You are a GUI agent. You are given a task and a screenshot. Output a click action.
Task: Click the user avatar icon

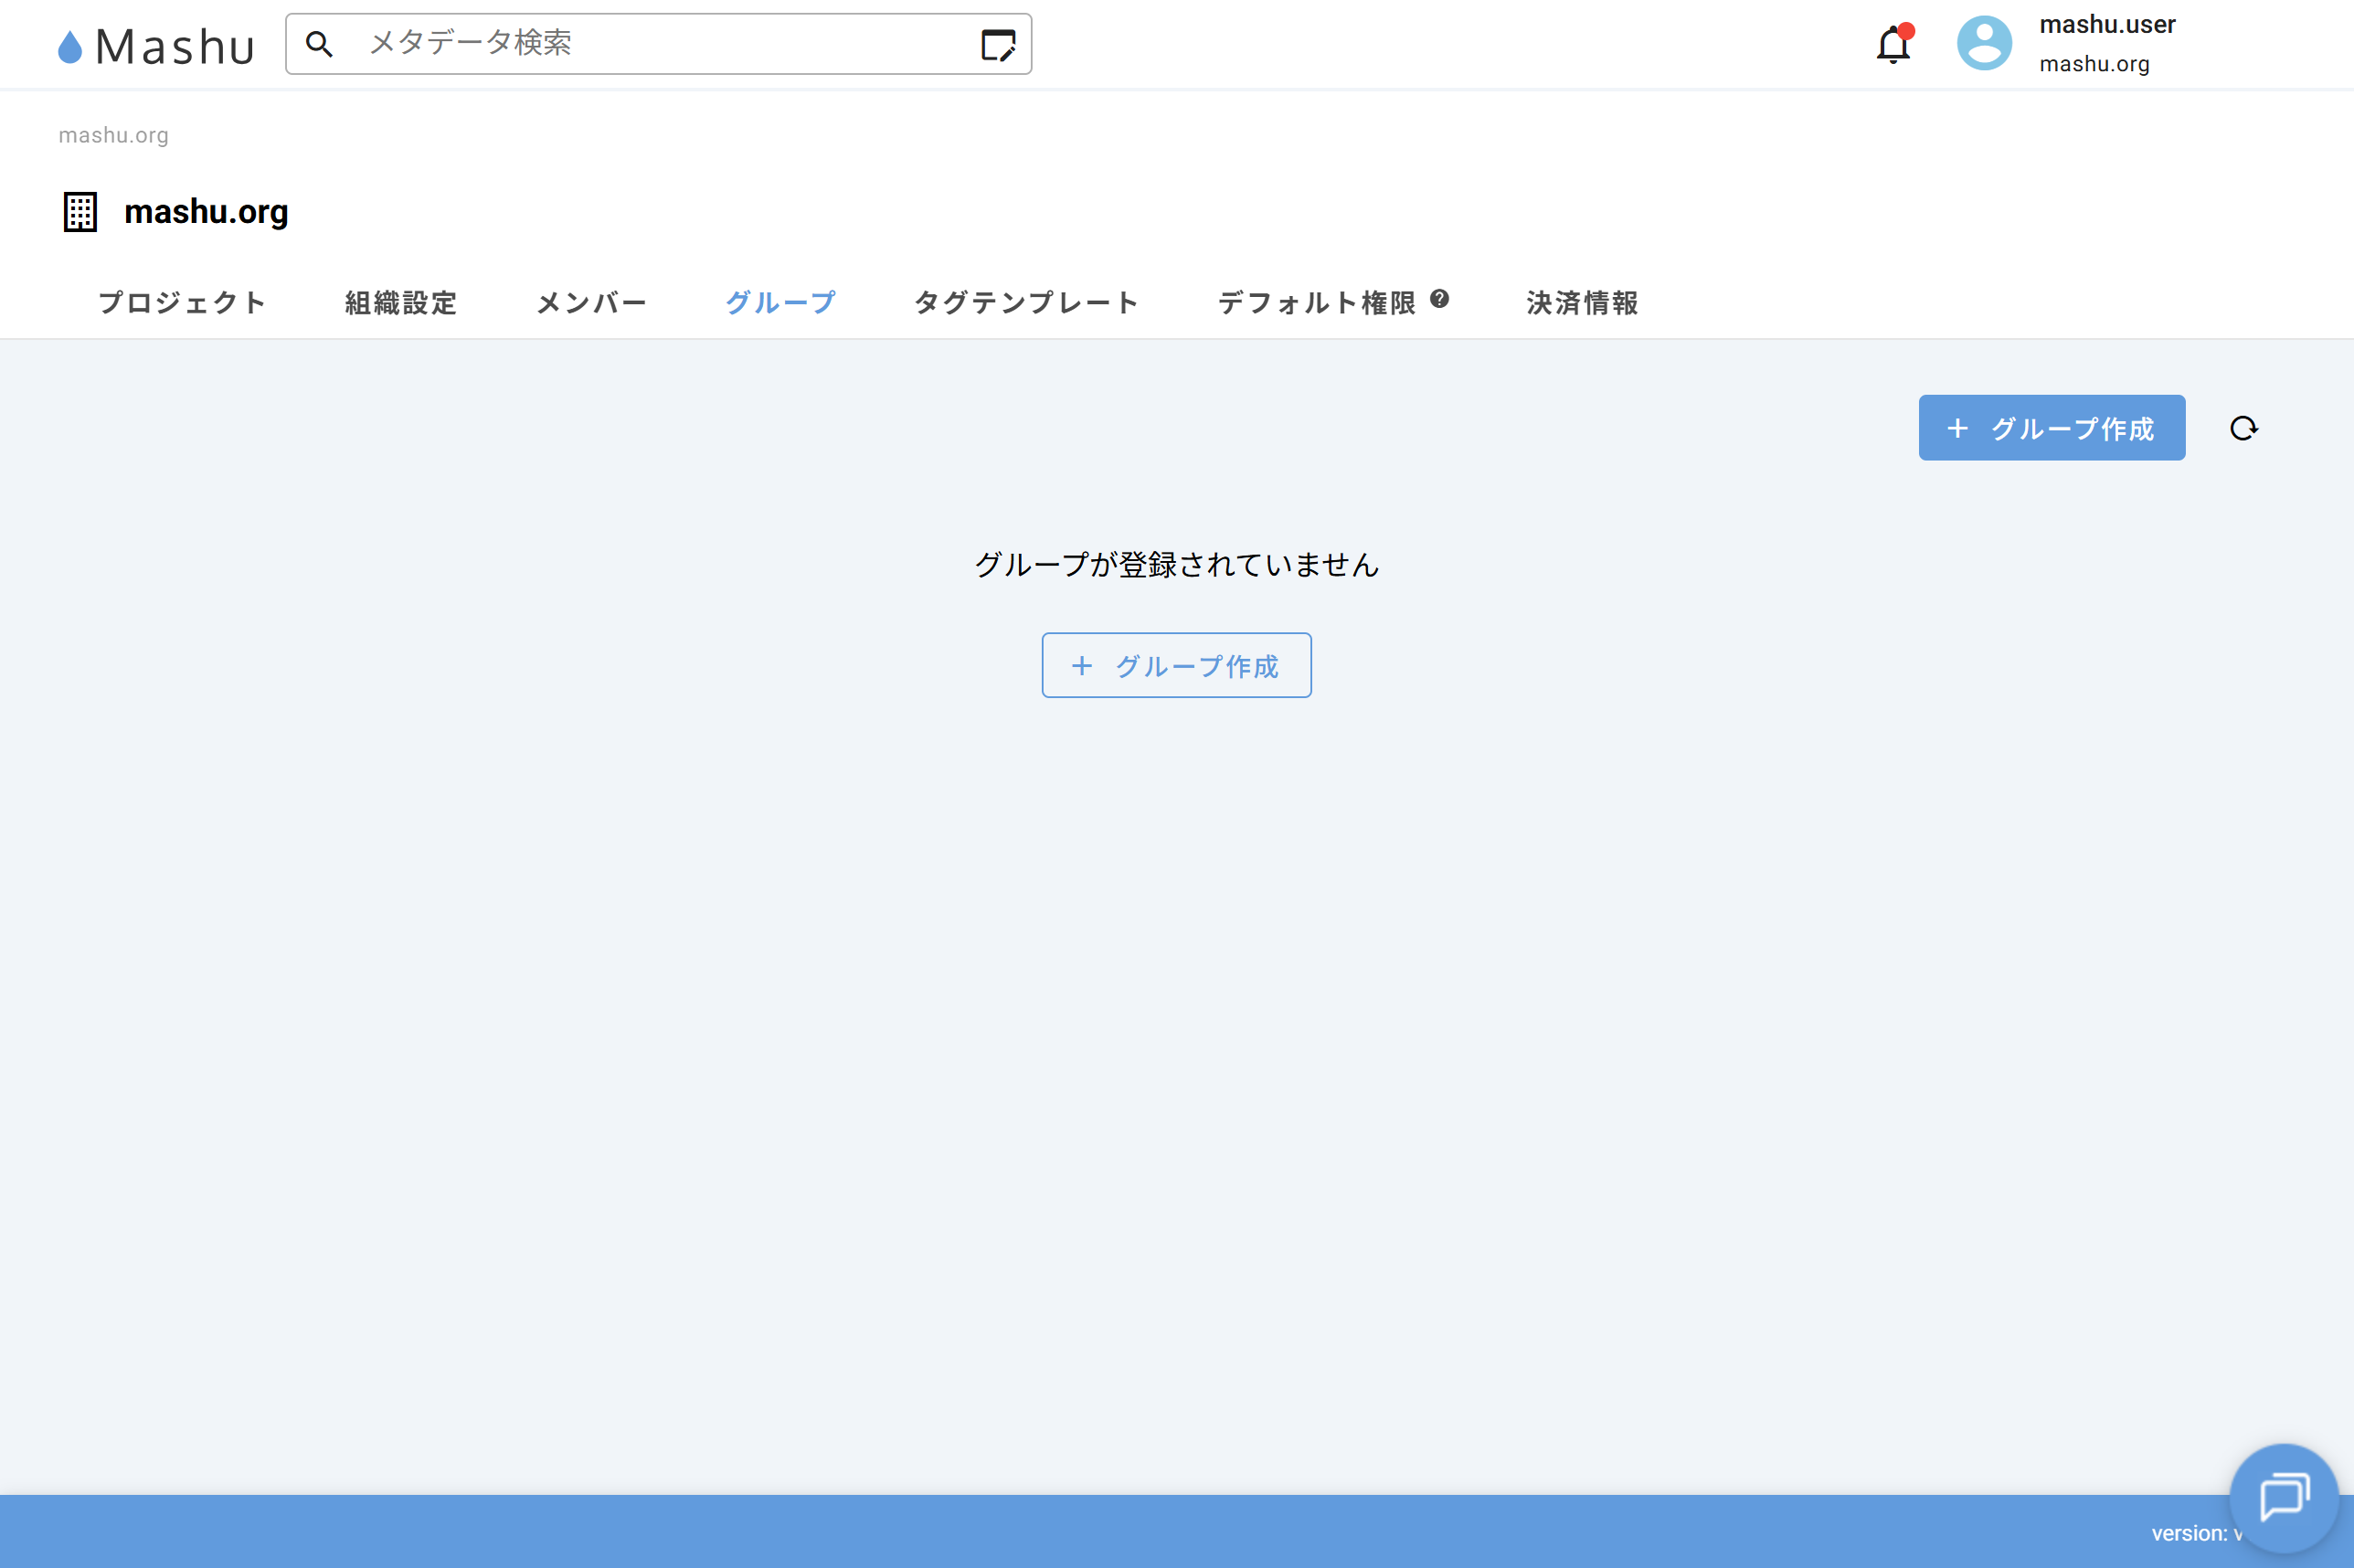point(1983,44)
